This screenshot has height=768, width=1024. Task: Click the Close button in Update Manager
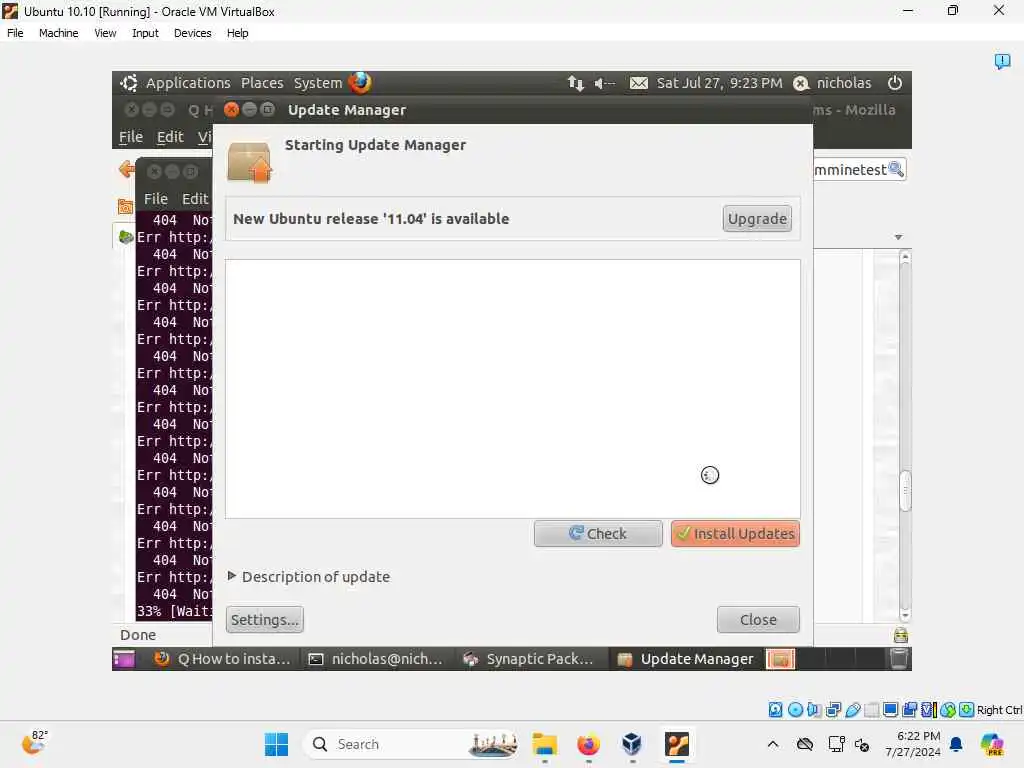[x=758, y=620]
